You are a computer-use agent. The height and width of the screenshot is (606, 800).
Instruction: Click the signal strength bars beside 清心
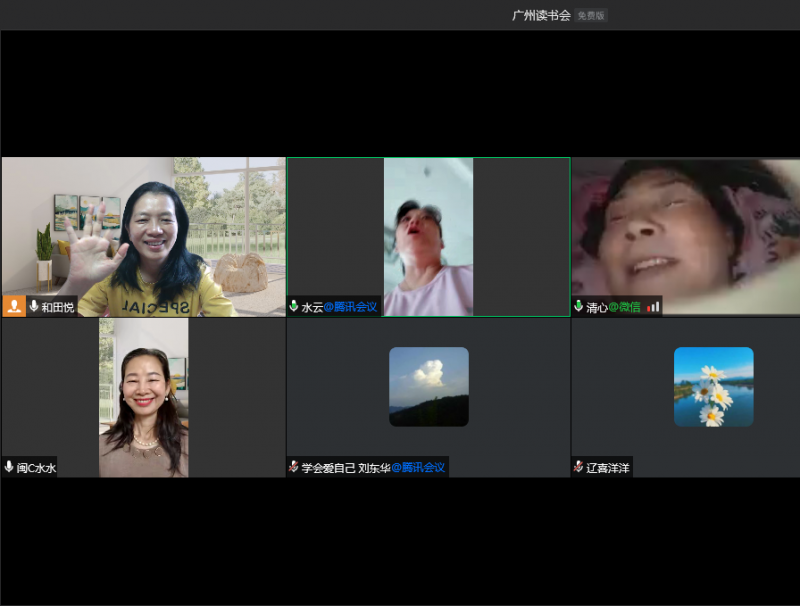click(x=654, y=306)
